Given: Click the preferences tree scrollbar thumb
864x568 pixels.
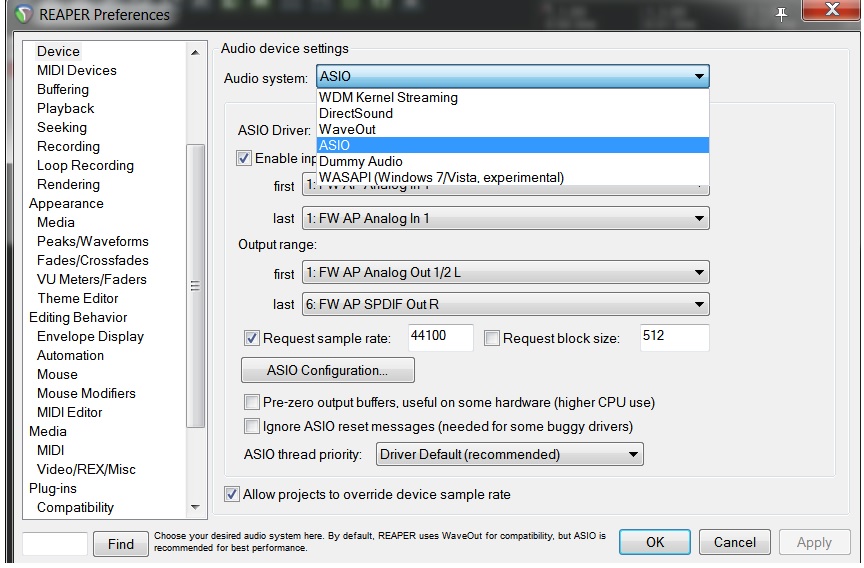Looking at the screenshot, I should click(x=195, y=285).
